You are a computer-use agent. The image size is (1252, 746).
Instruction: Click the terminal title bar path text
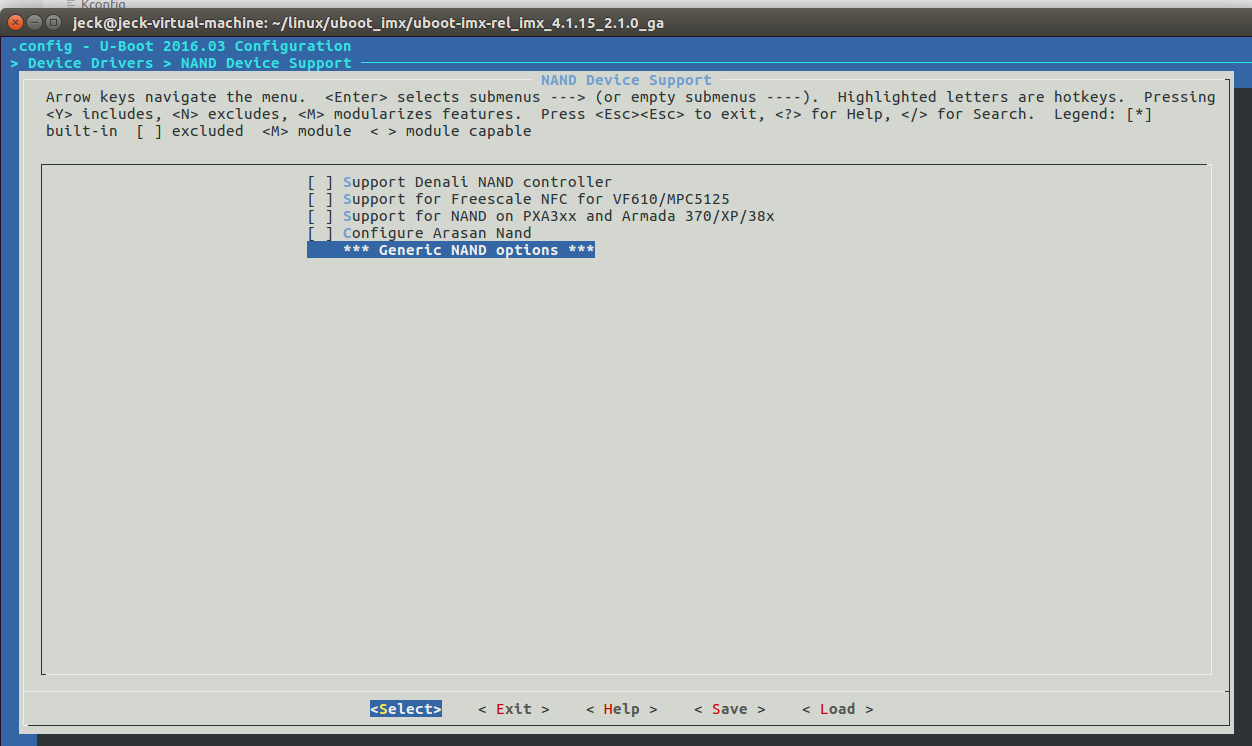tap(368, 22)
